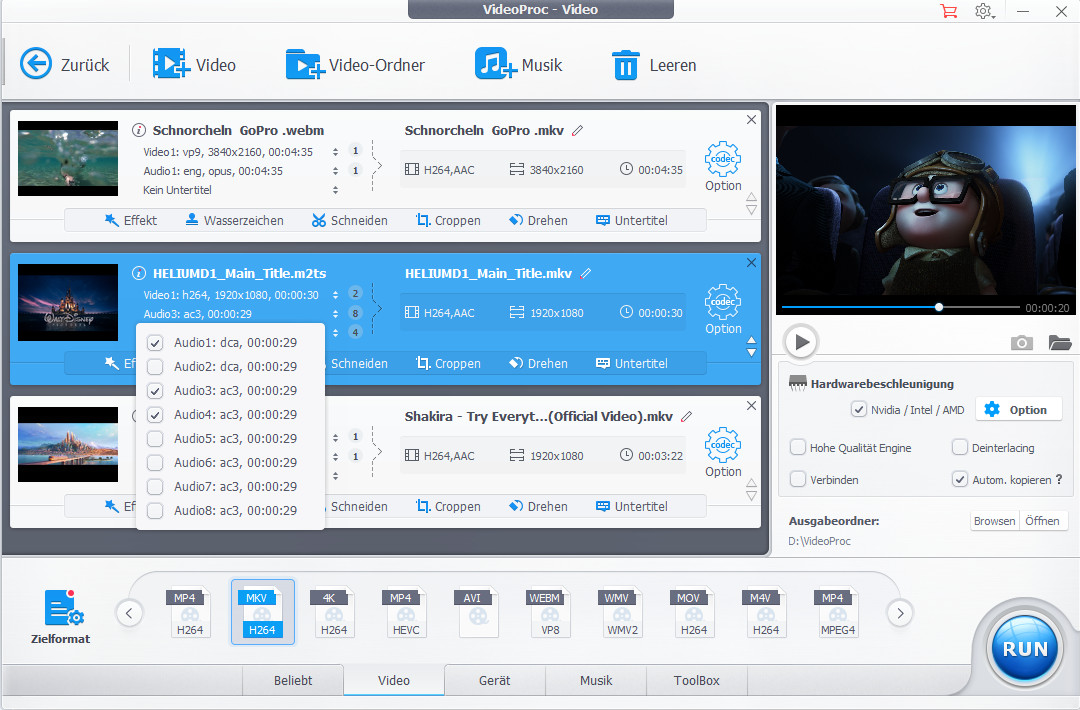This screenshot has width=1080, height=710.
Task: Open the output folder icon under preview
Action: point(1059,343)
